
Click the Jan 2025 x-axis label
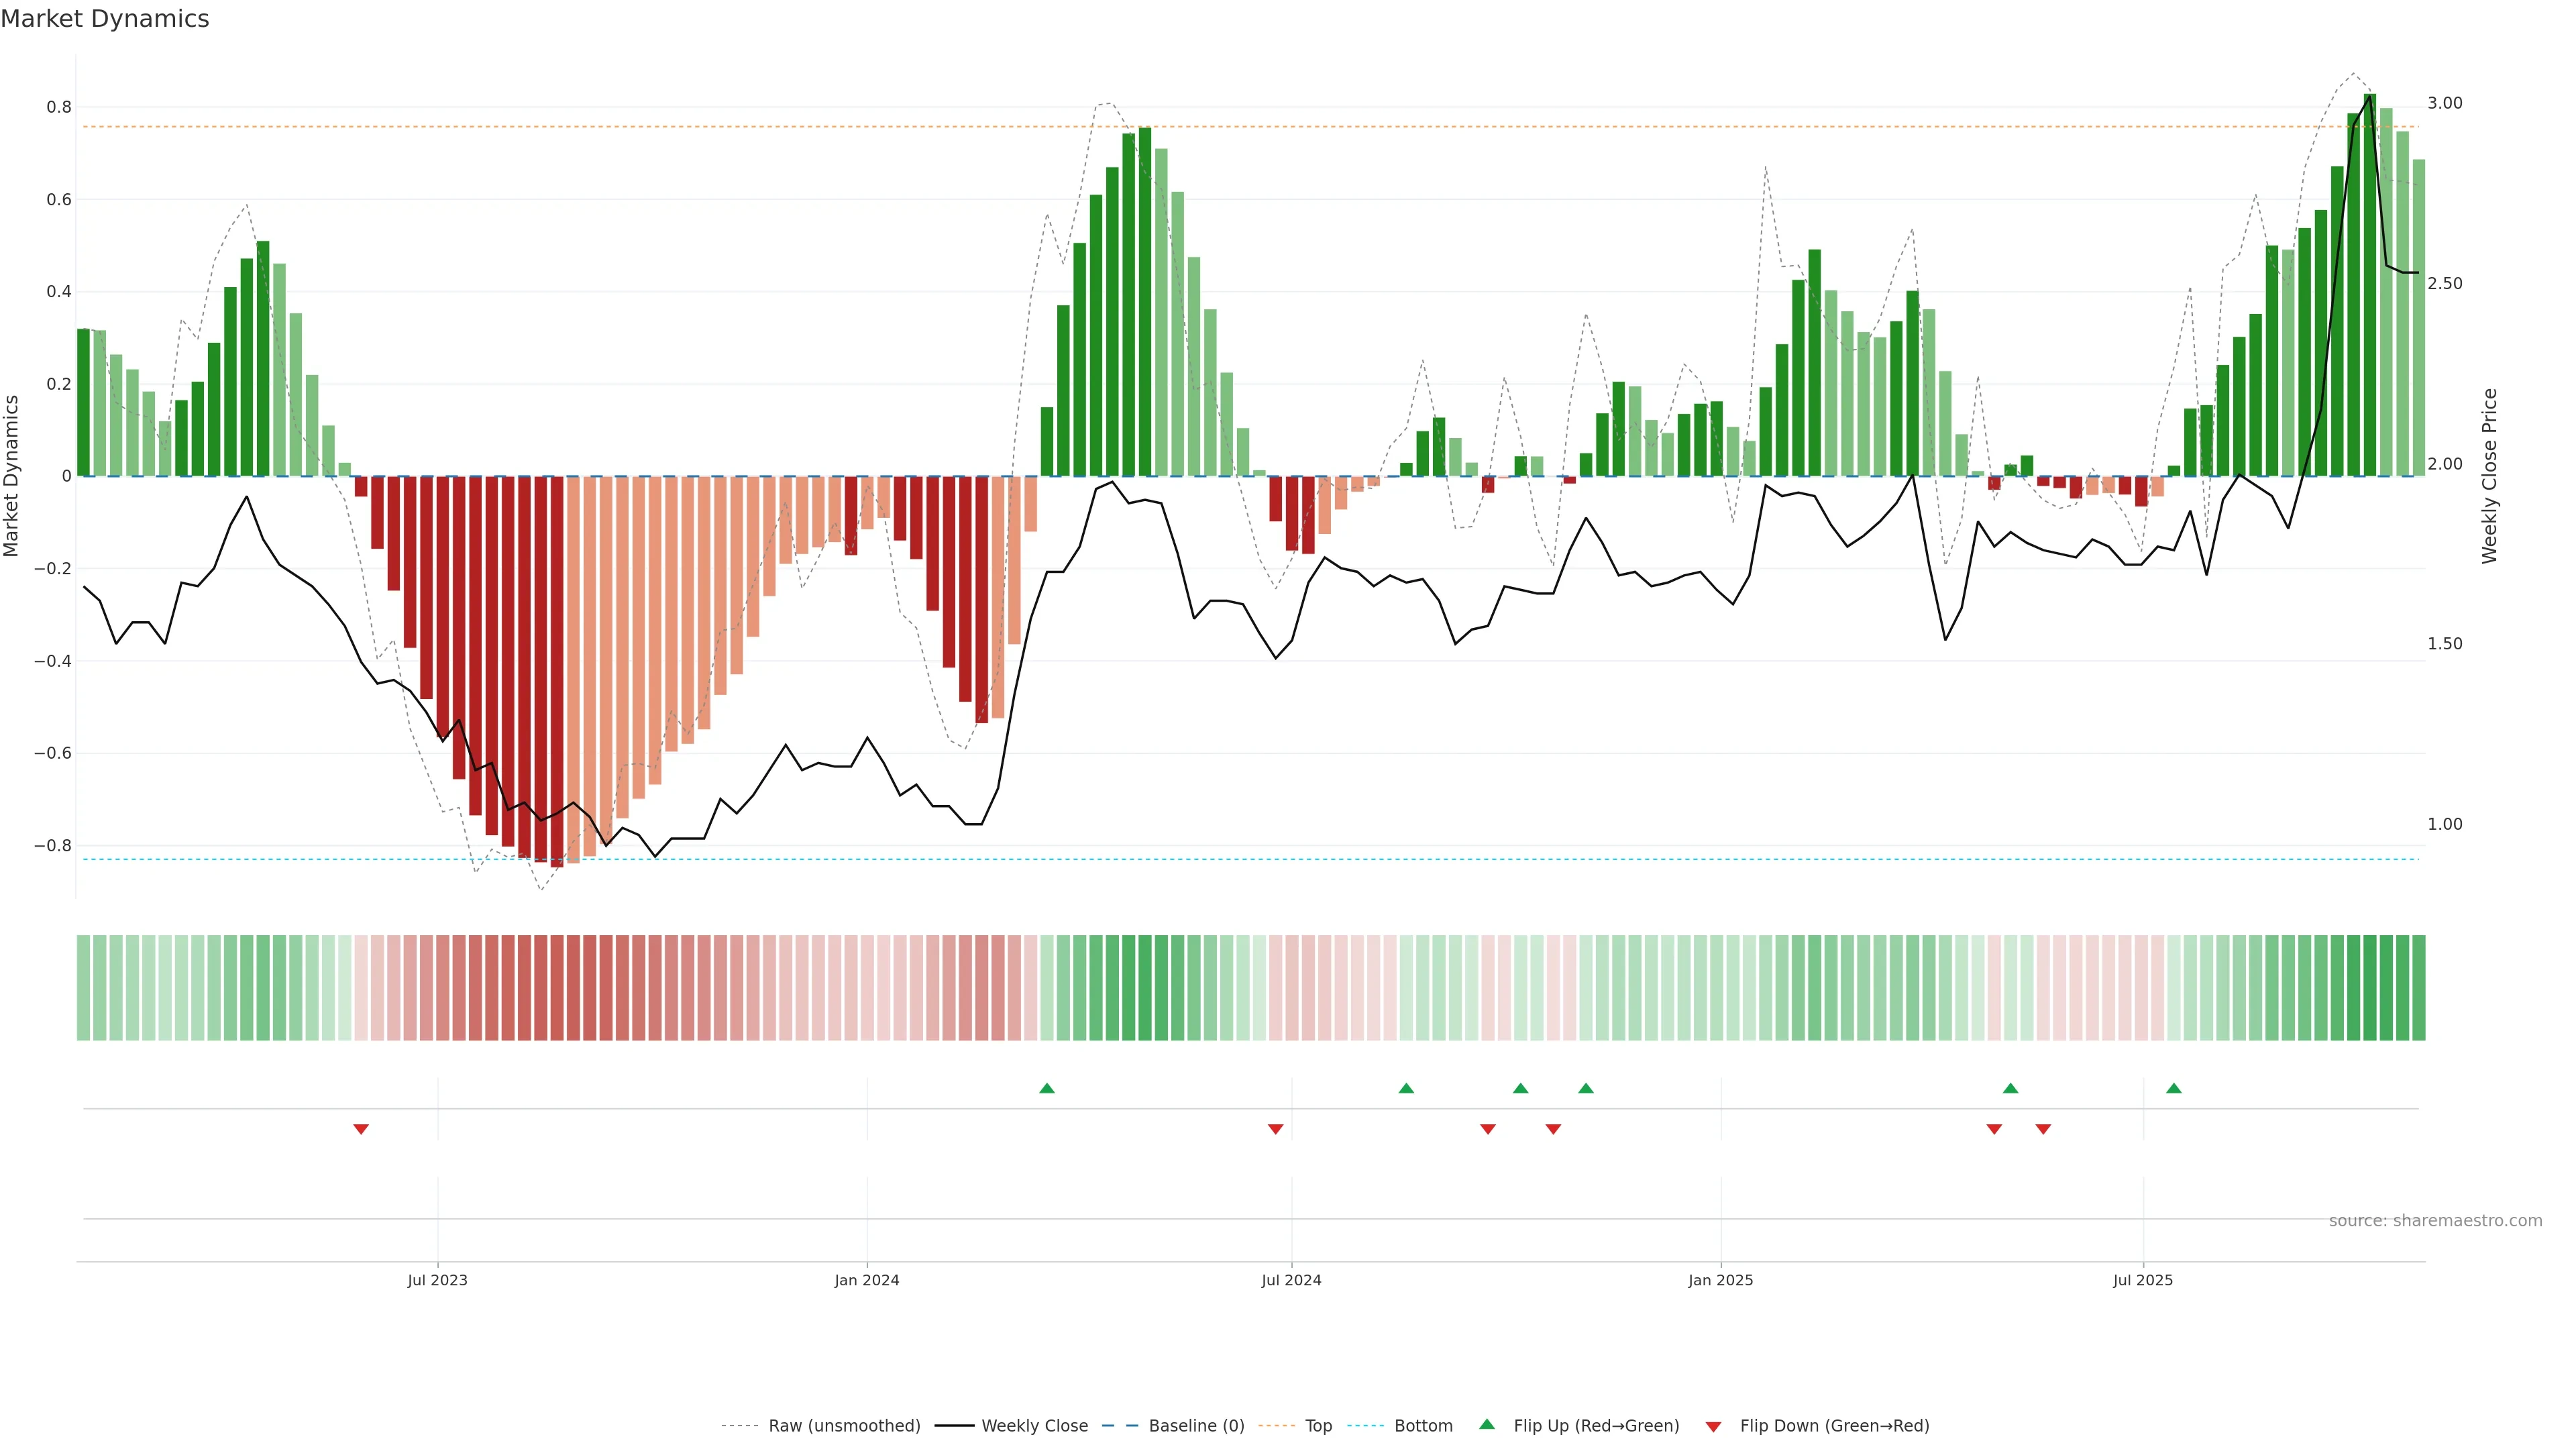pyautogui.click(x=1720, y=1280)
